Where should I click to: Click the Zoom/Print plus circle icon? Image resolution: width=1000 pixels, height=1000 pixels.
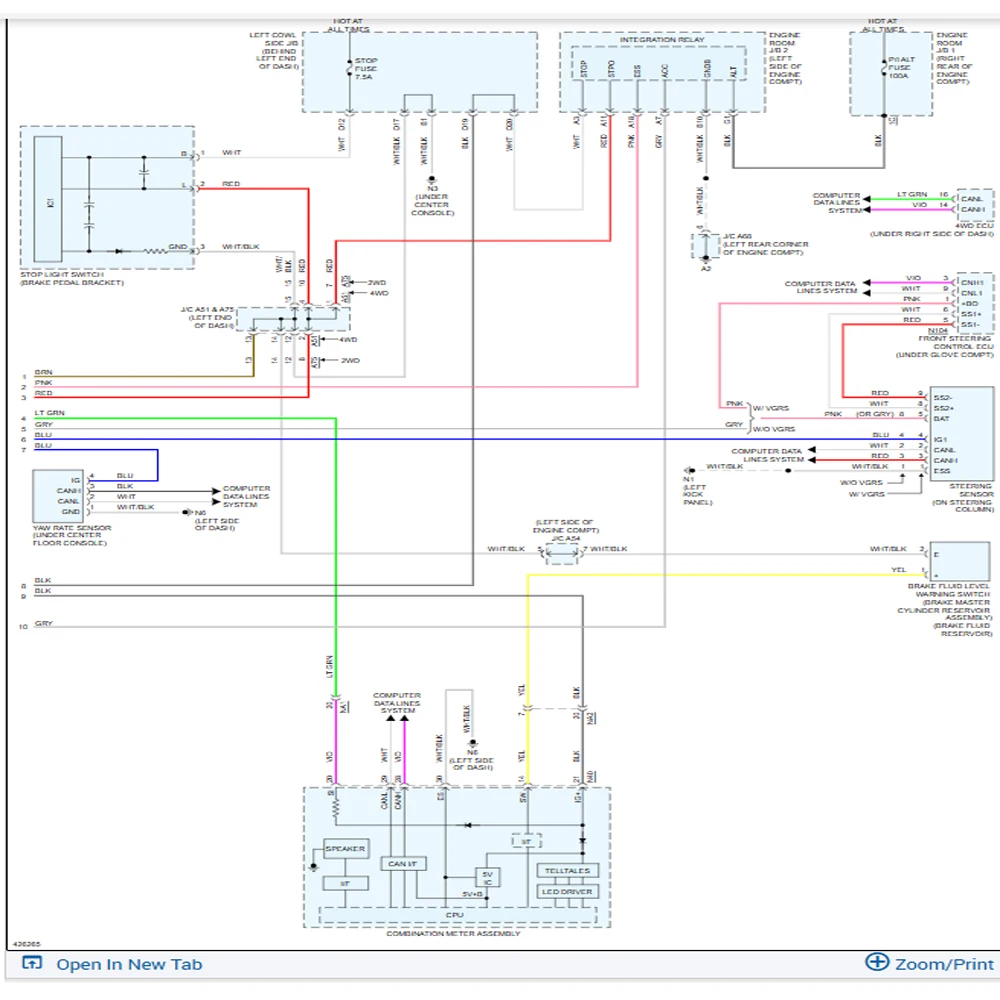coord(877,961)
